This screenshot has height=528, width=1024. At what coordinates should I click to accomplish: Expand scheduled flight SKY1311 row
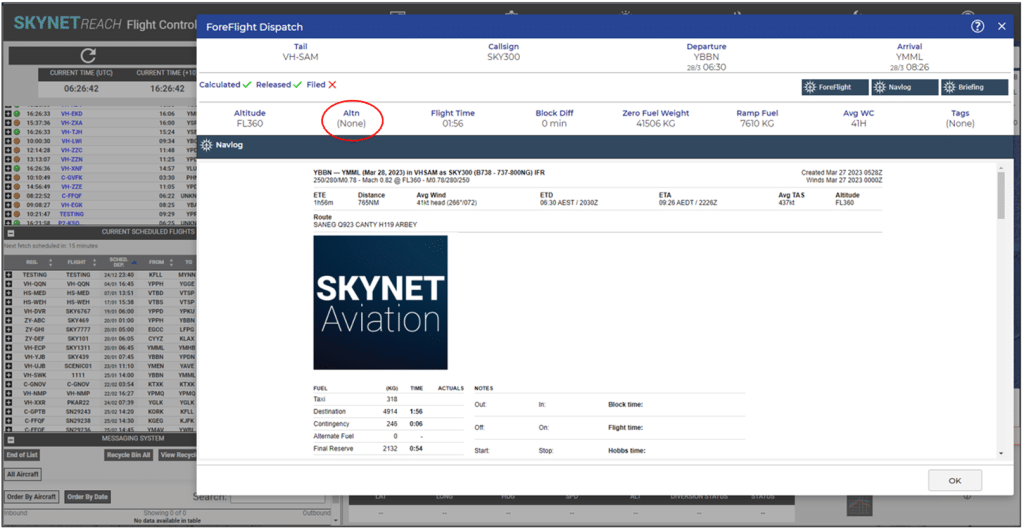coord(8,348)
